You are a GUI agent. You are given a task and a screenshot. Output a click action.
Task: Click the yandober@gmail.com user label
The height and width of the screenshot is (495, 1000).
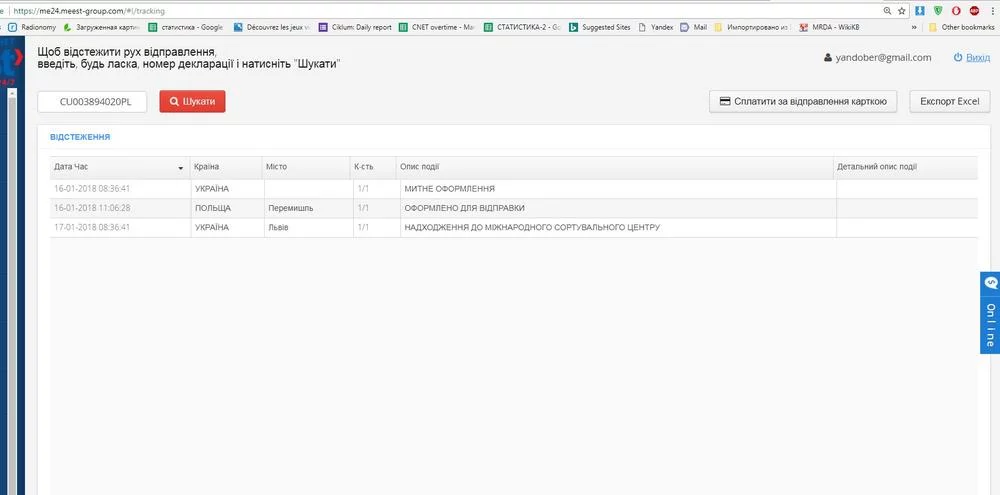click(878, 57)
